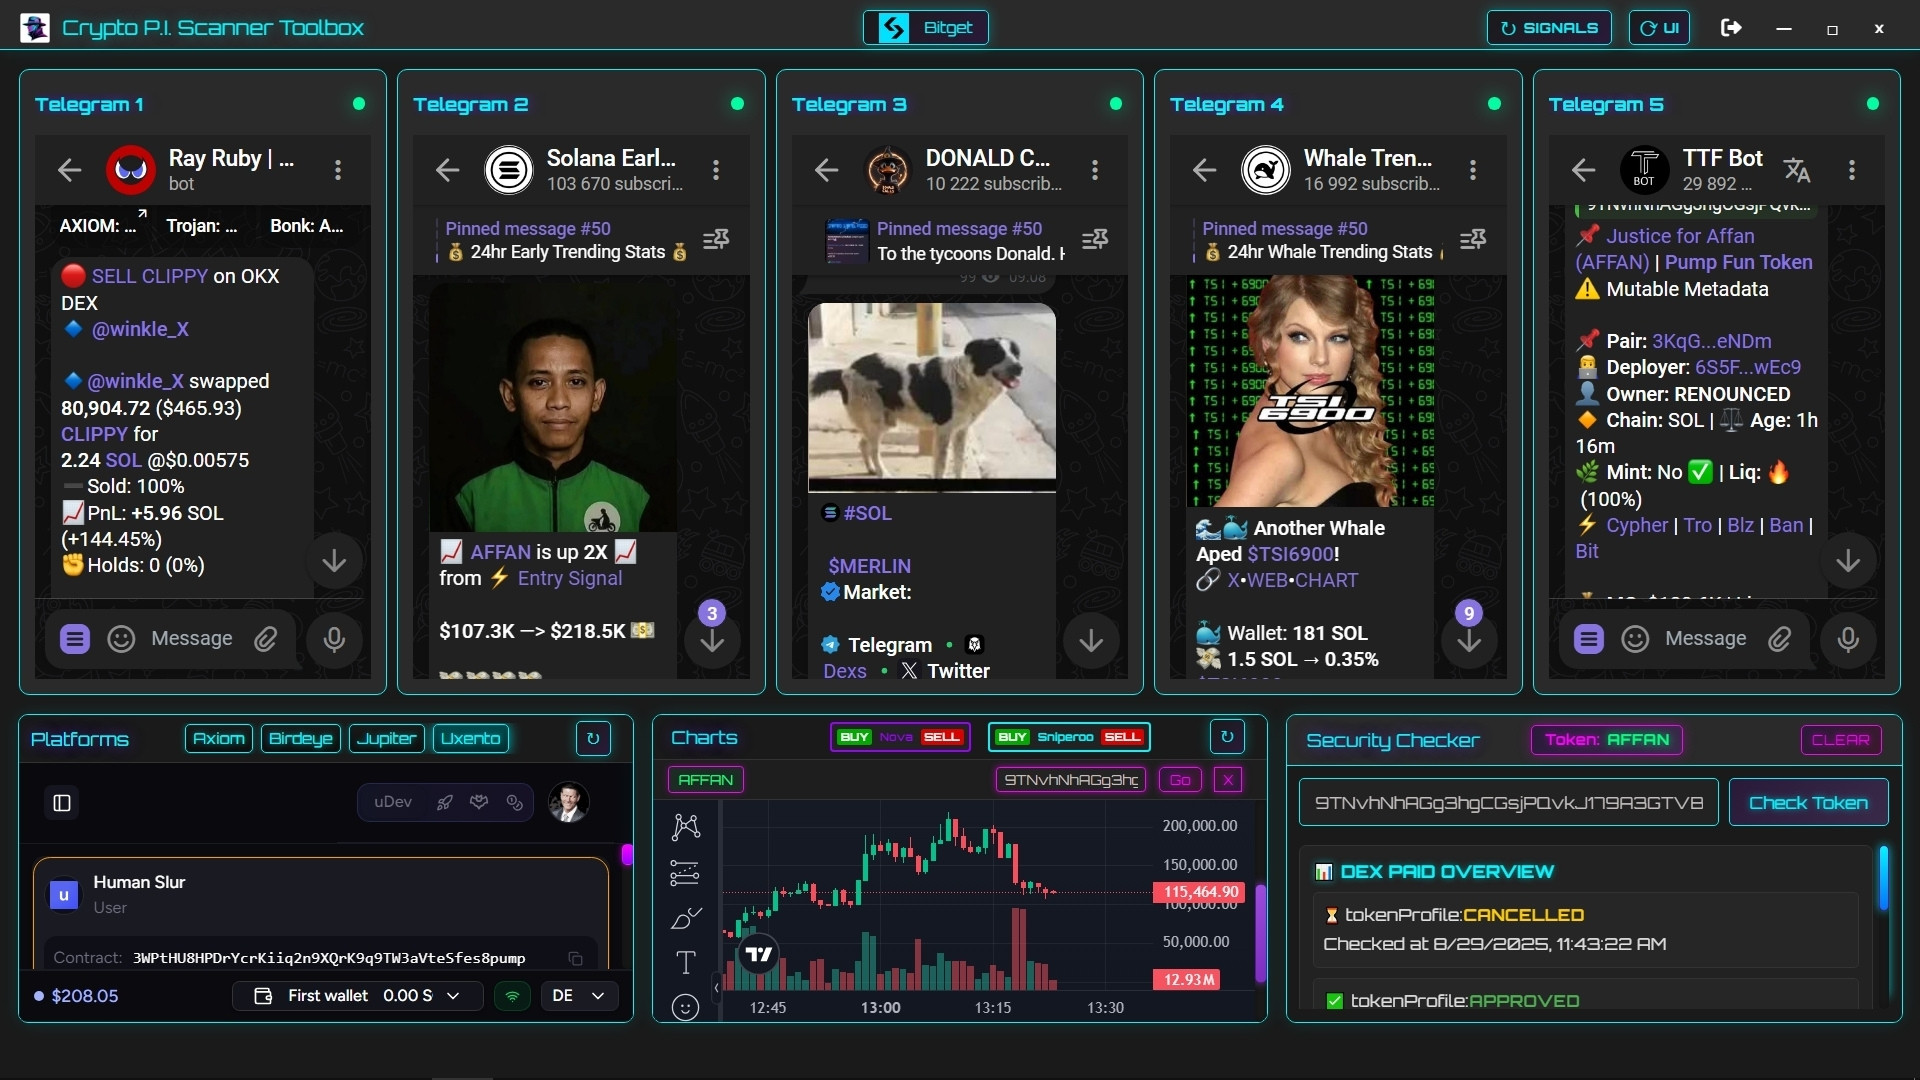Expand the chart toolbar collapse arrow
This screenshot has height=1080, width=1920.
click(716, 988)
